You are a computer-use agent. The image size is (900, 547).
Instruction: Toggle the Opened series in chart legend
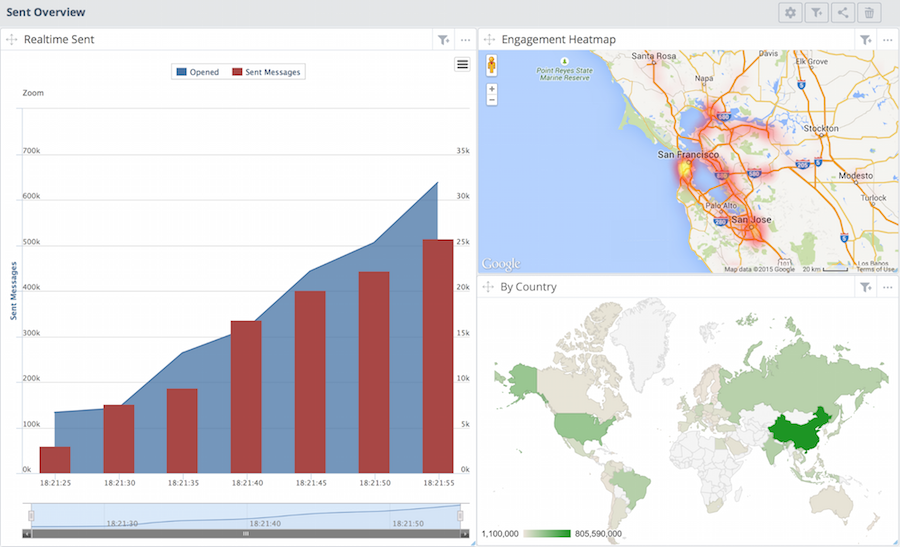198,72
